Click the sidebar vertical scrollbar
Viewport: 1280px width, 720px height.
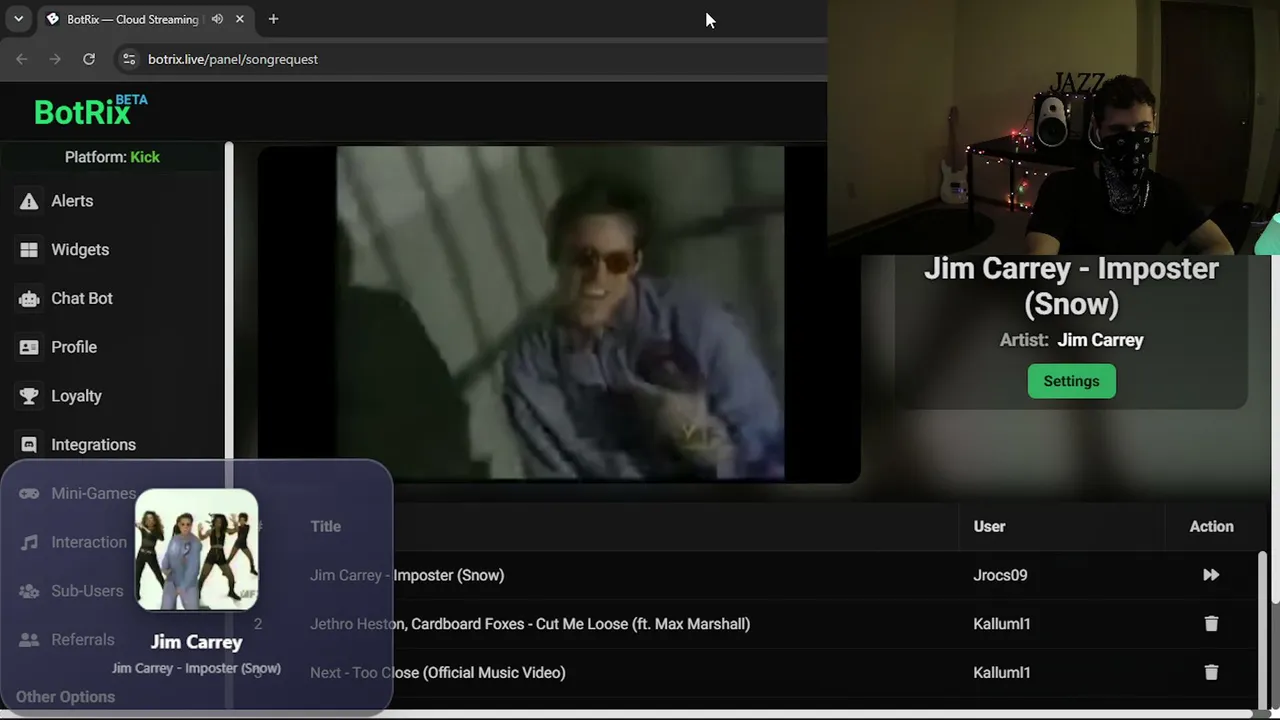click(x=229, y=300)
